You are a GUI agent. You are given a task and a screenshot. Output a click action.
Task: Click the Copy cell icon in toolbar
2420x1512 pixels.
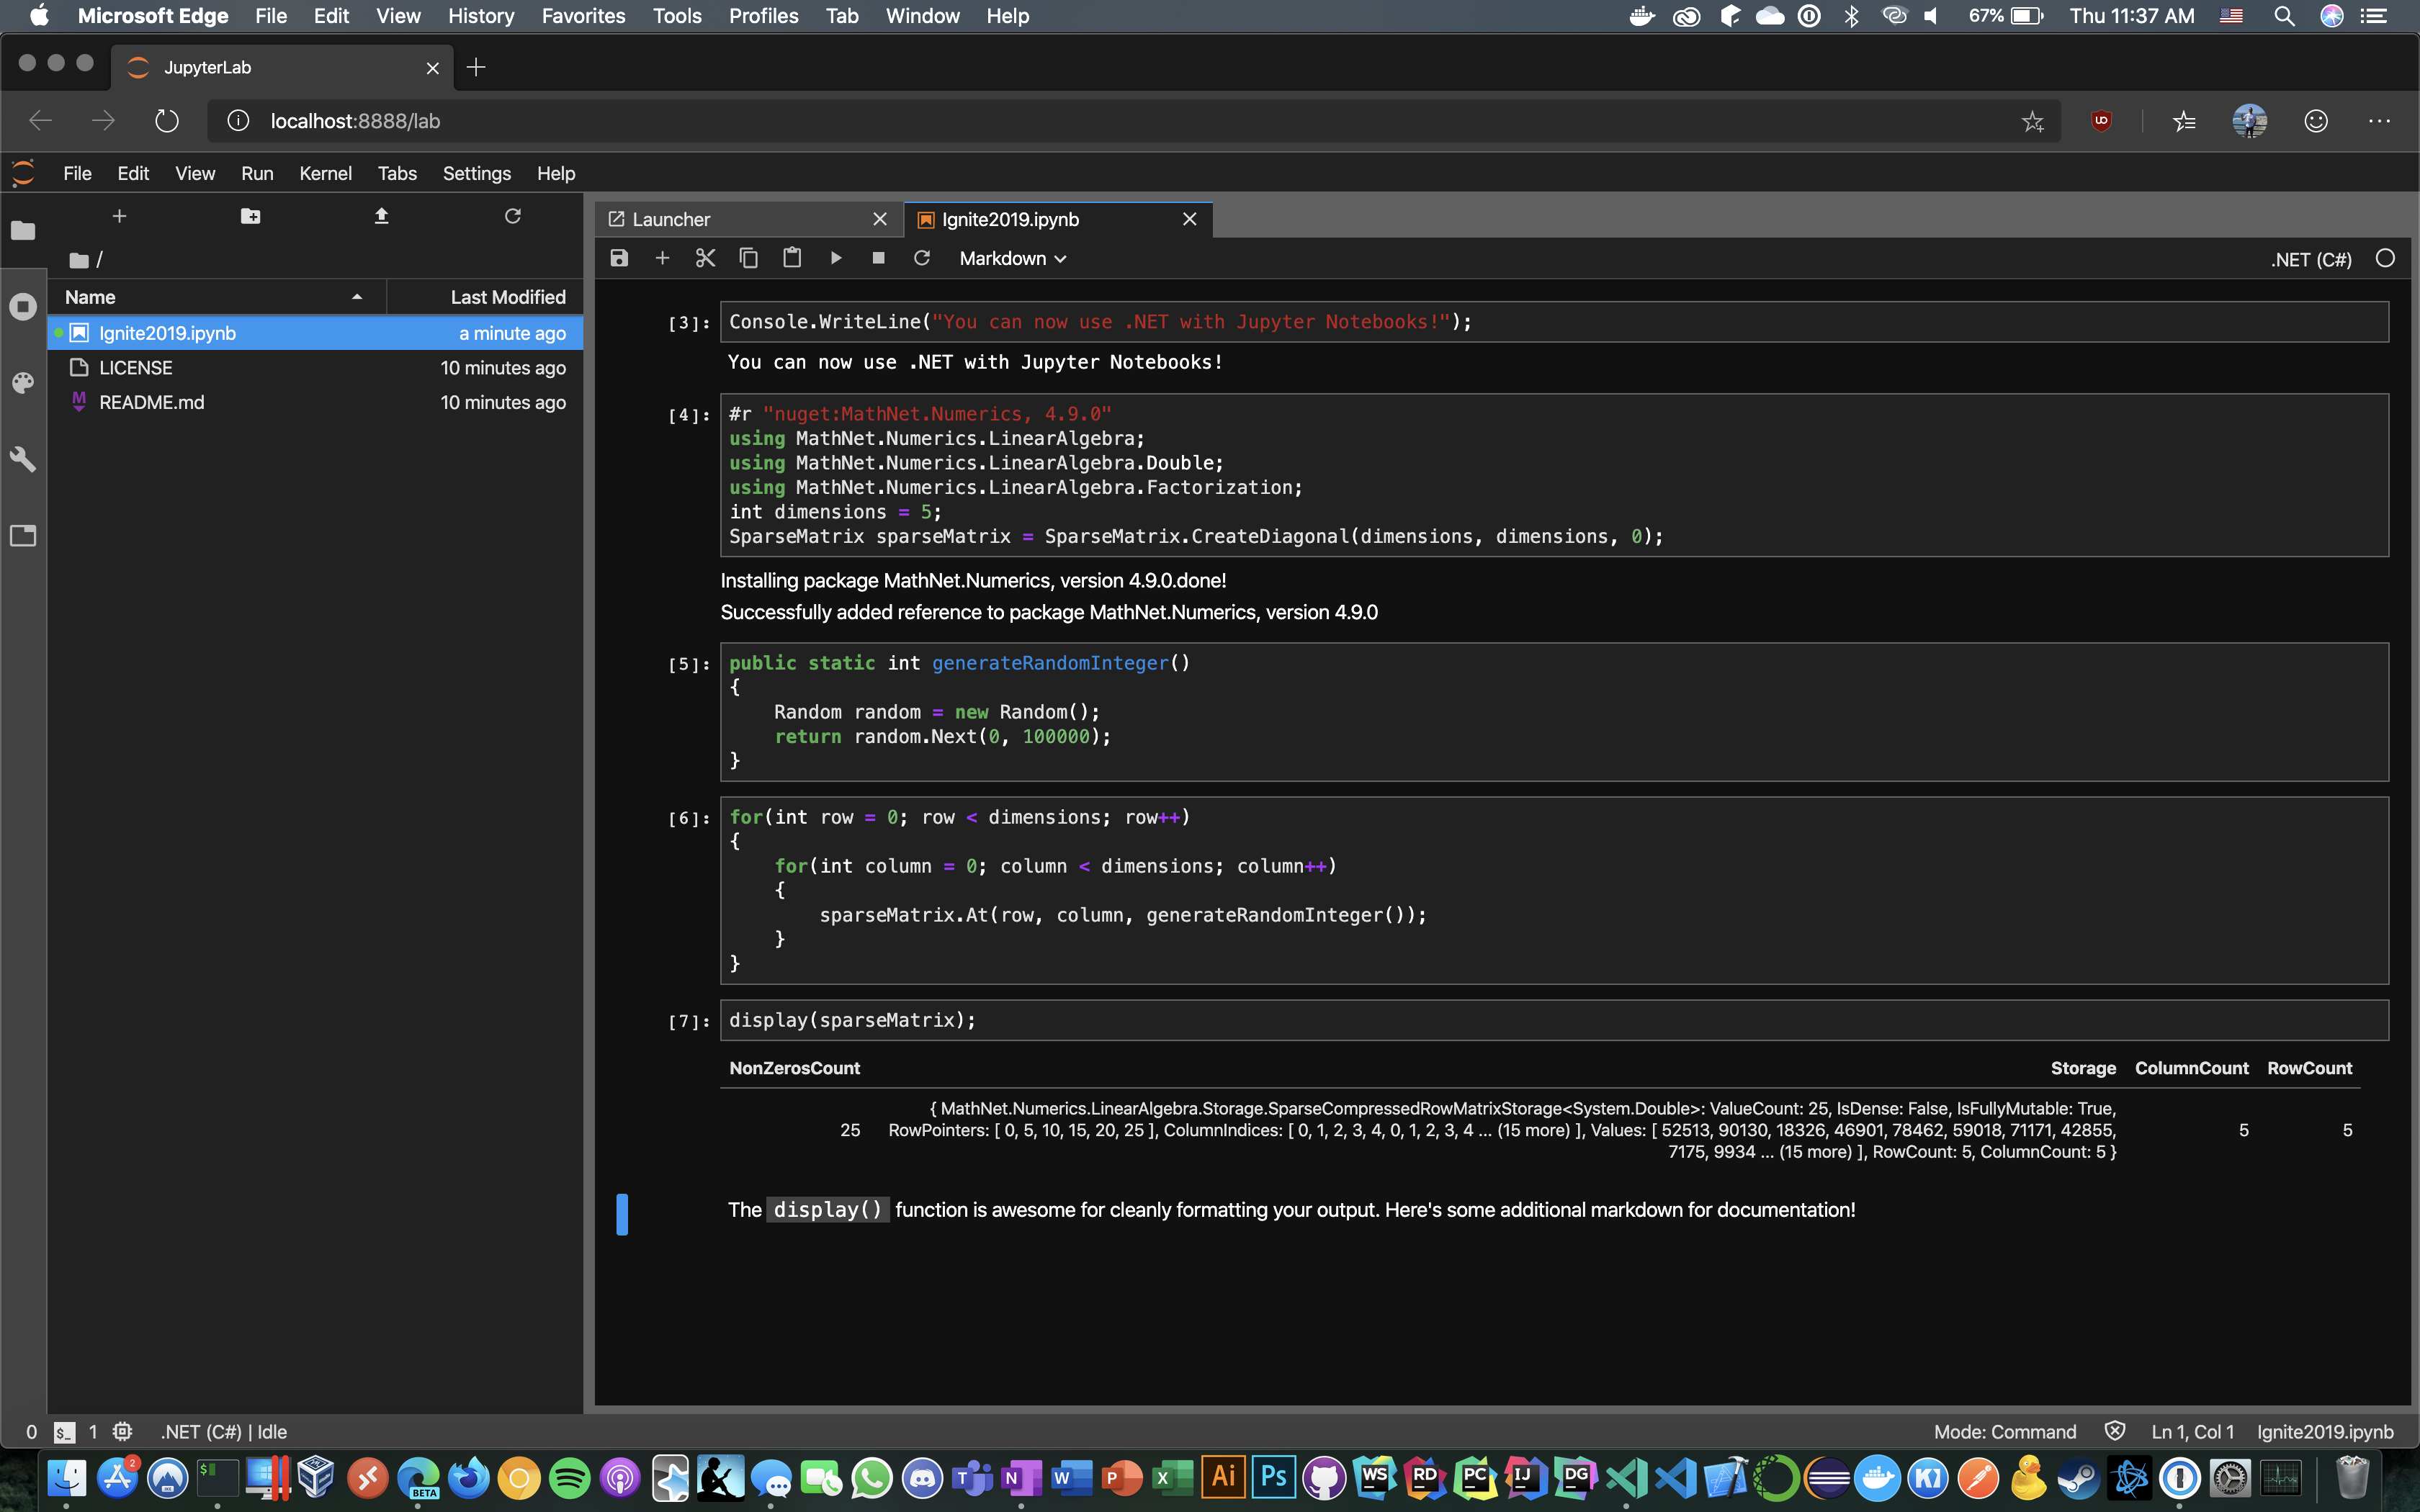(748, 258)
